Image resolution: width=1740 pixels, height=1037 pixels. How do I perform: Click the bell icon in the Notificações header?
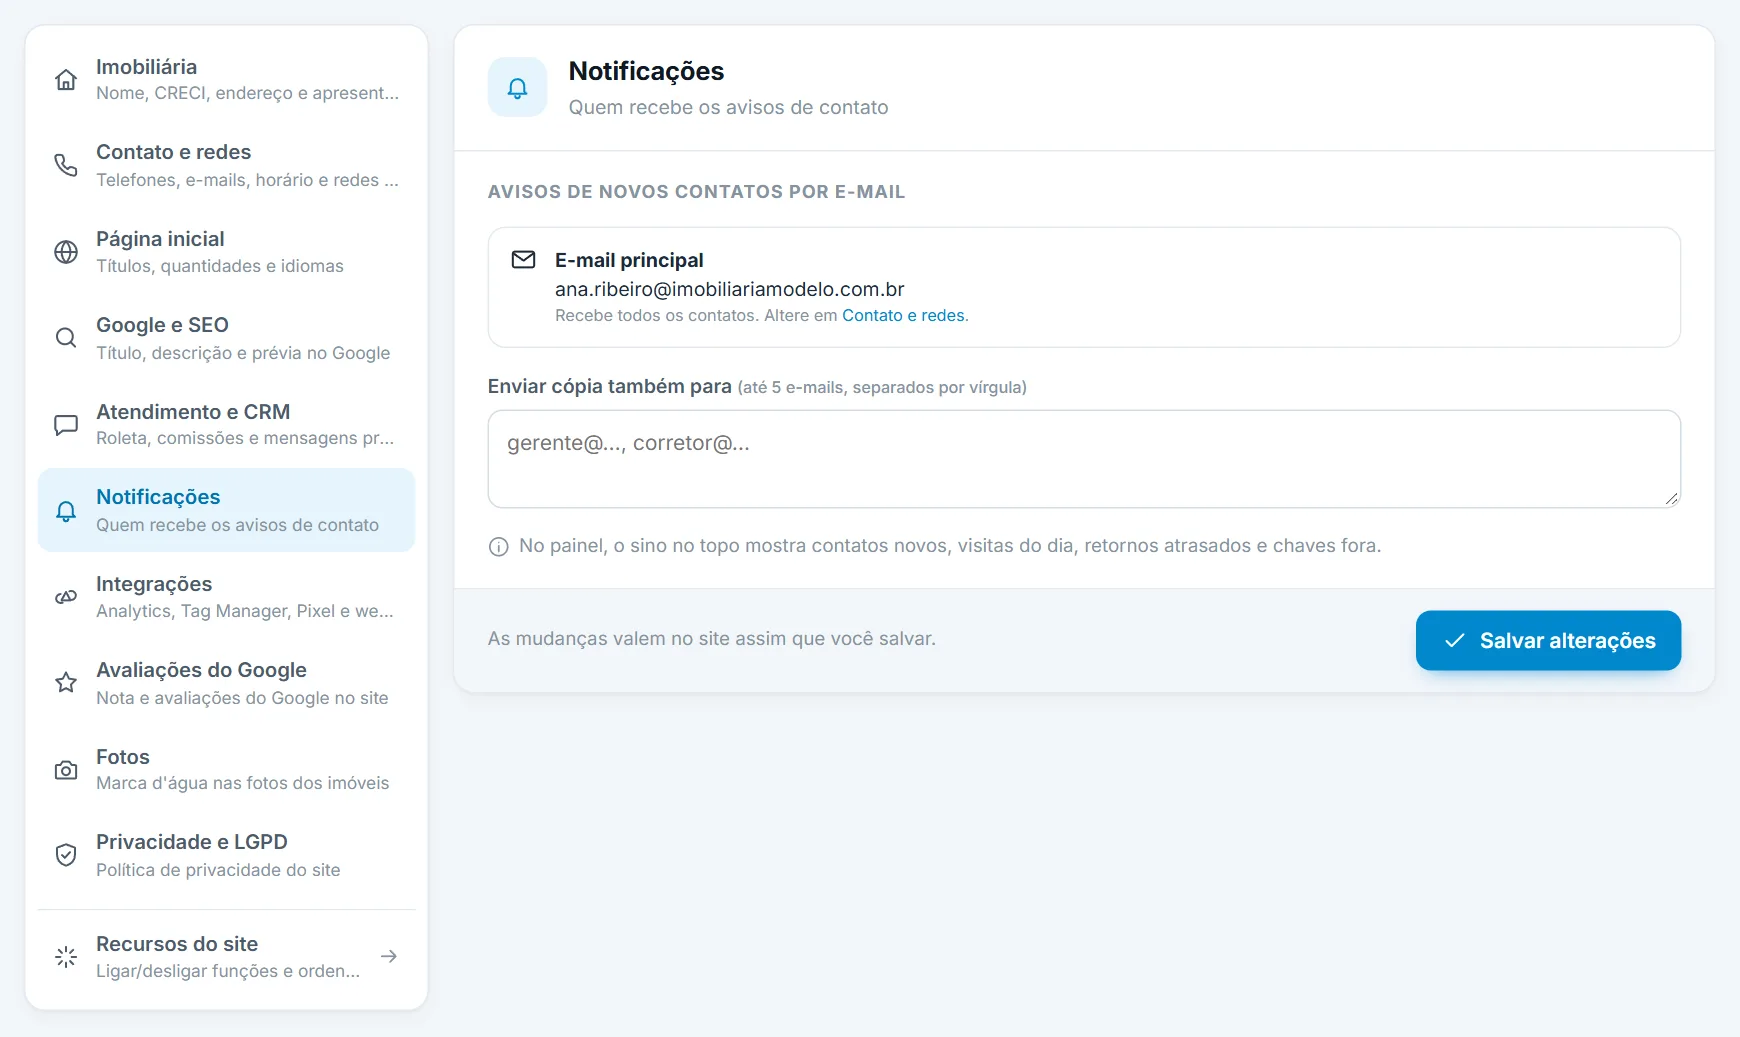pyautogui.click(x=517, y=88)
